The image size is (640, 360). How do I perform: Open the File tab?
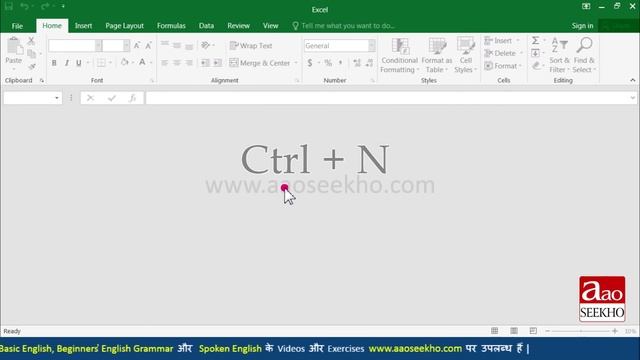(17, 26)
